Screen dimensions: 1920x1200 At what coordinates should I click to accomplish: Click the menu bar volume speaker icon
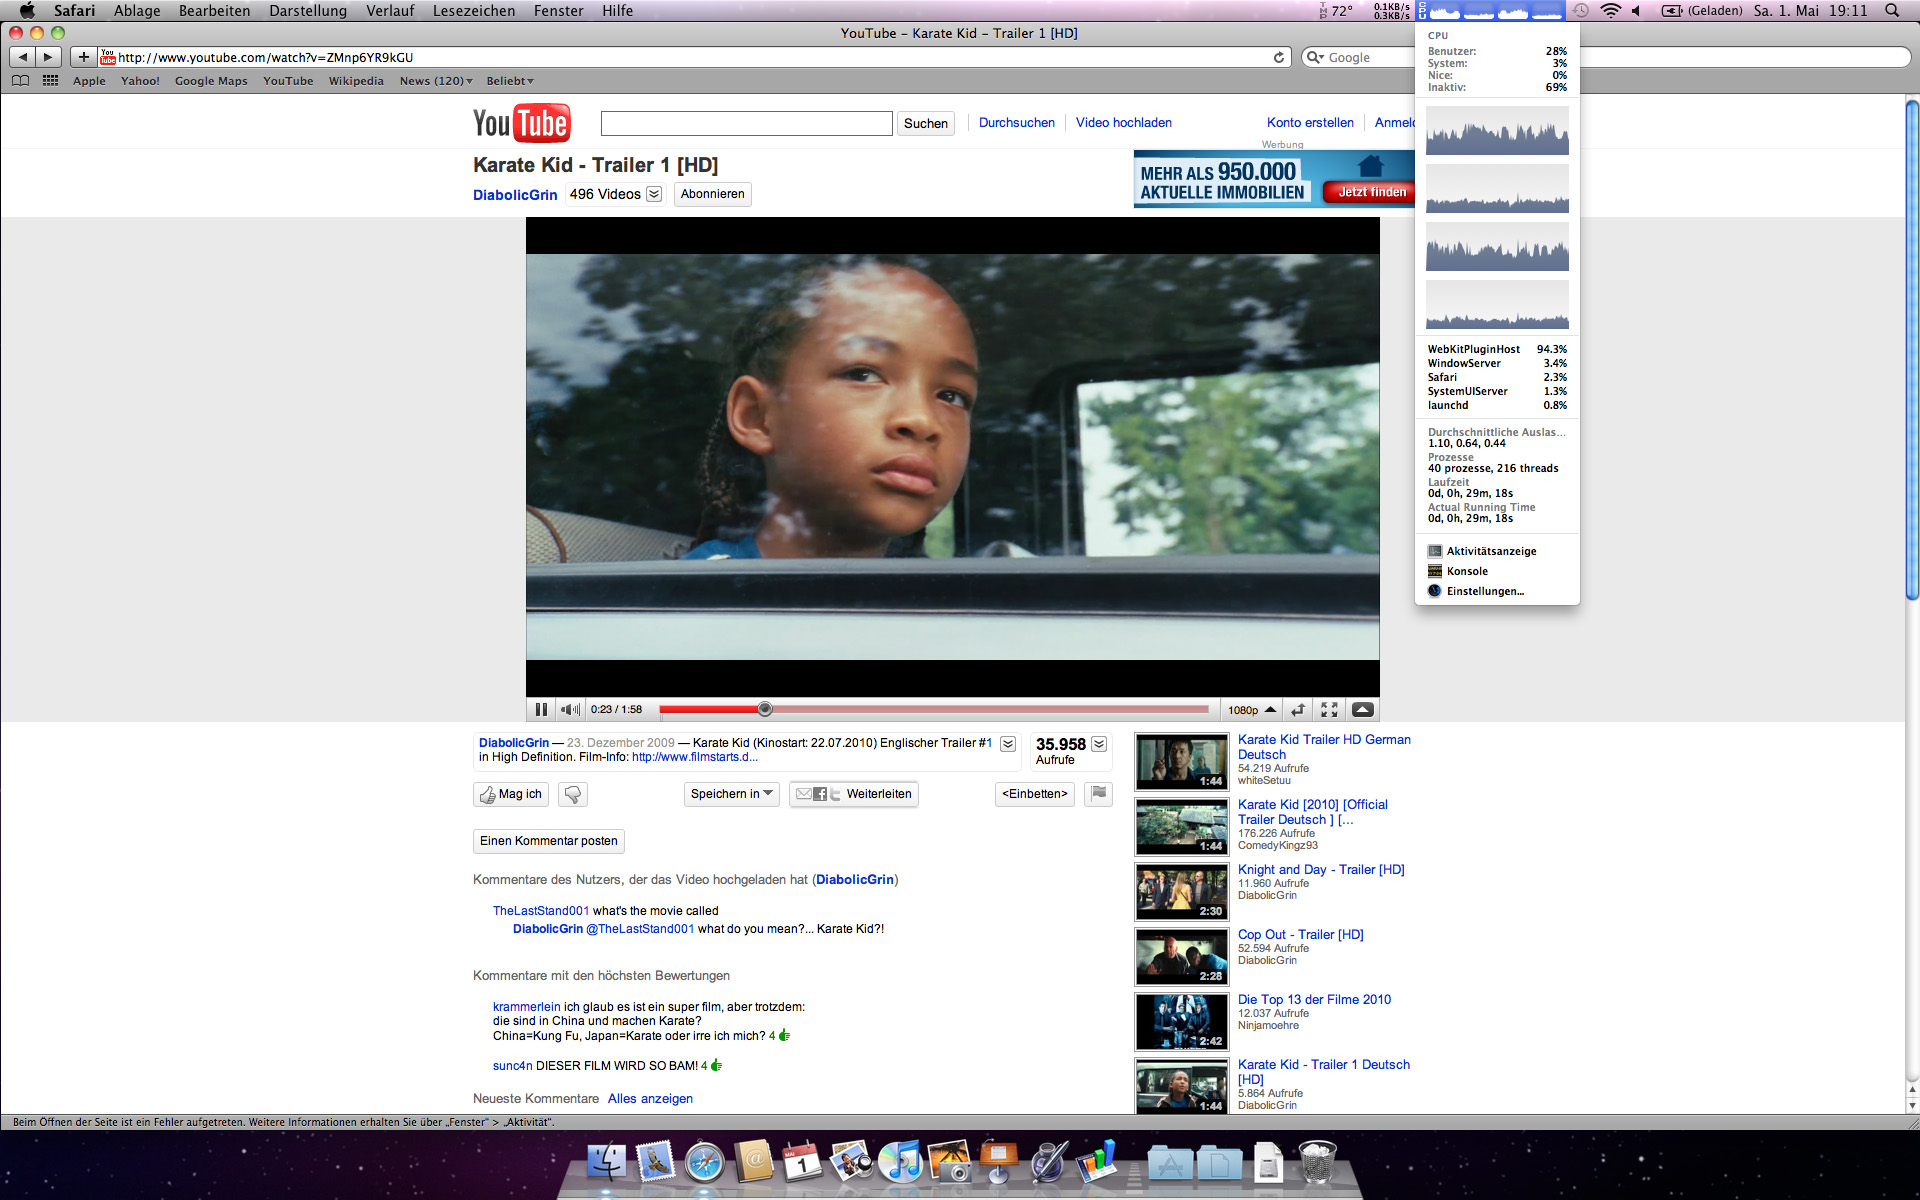pos(1637,10)
